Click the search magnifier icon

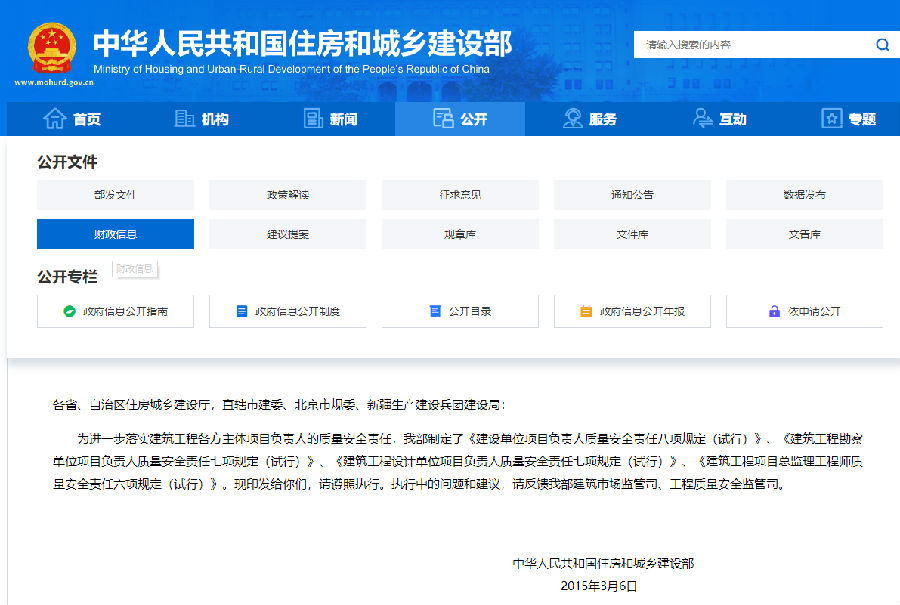[882, 45]
